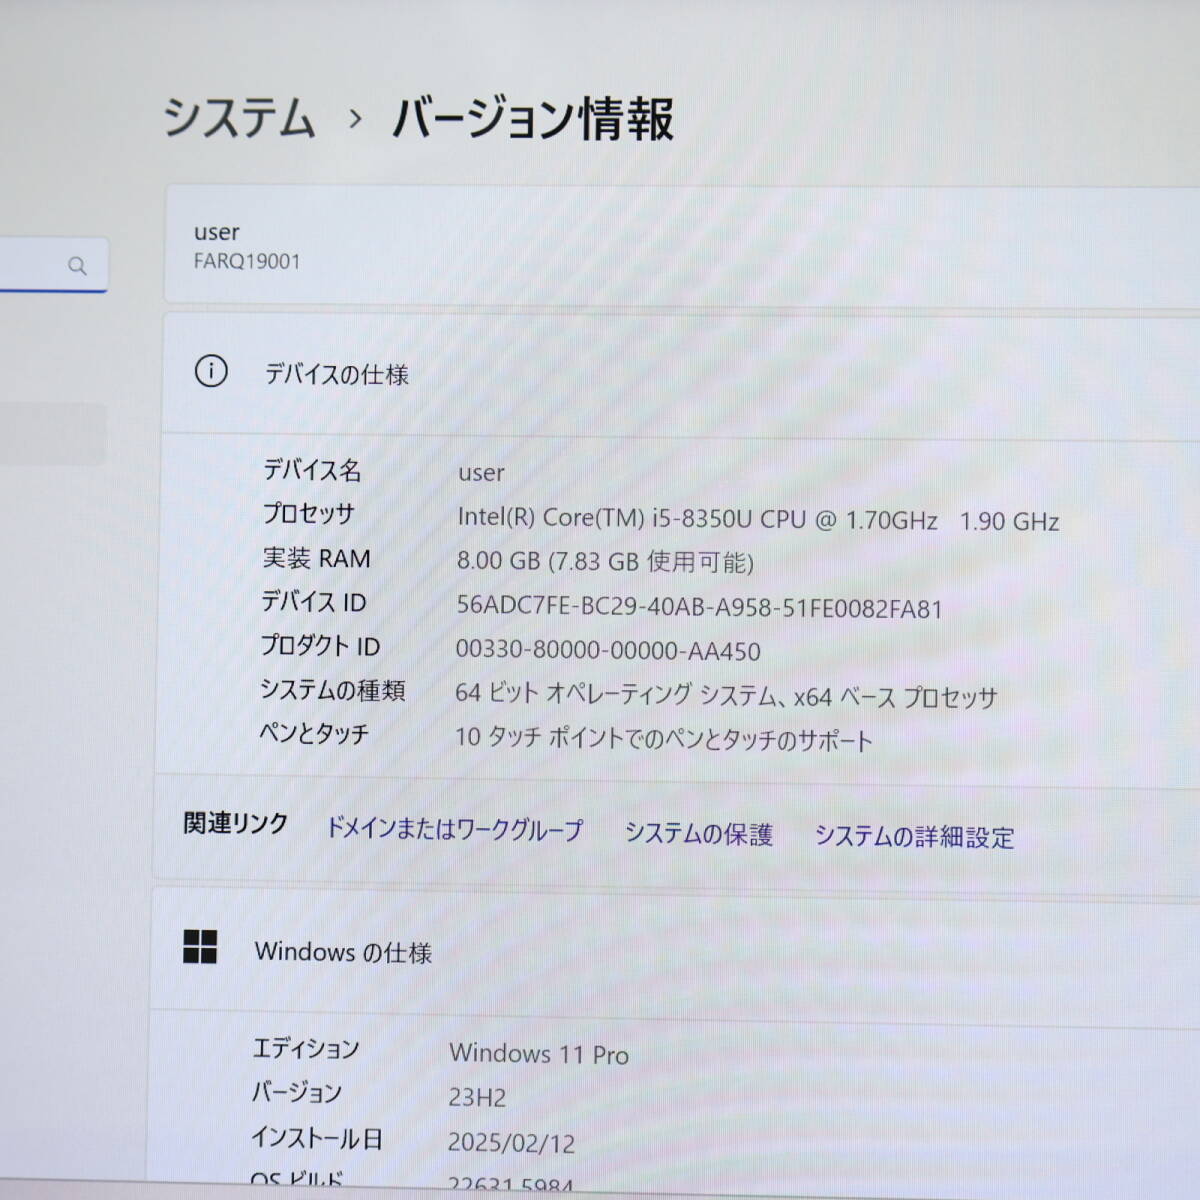Image resolution: width=1200 pixels, height=1200 pixels.
Task: Select the 実装 RAM label
Action: [x=316, y=558]
